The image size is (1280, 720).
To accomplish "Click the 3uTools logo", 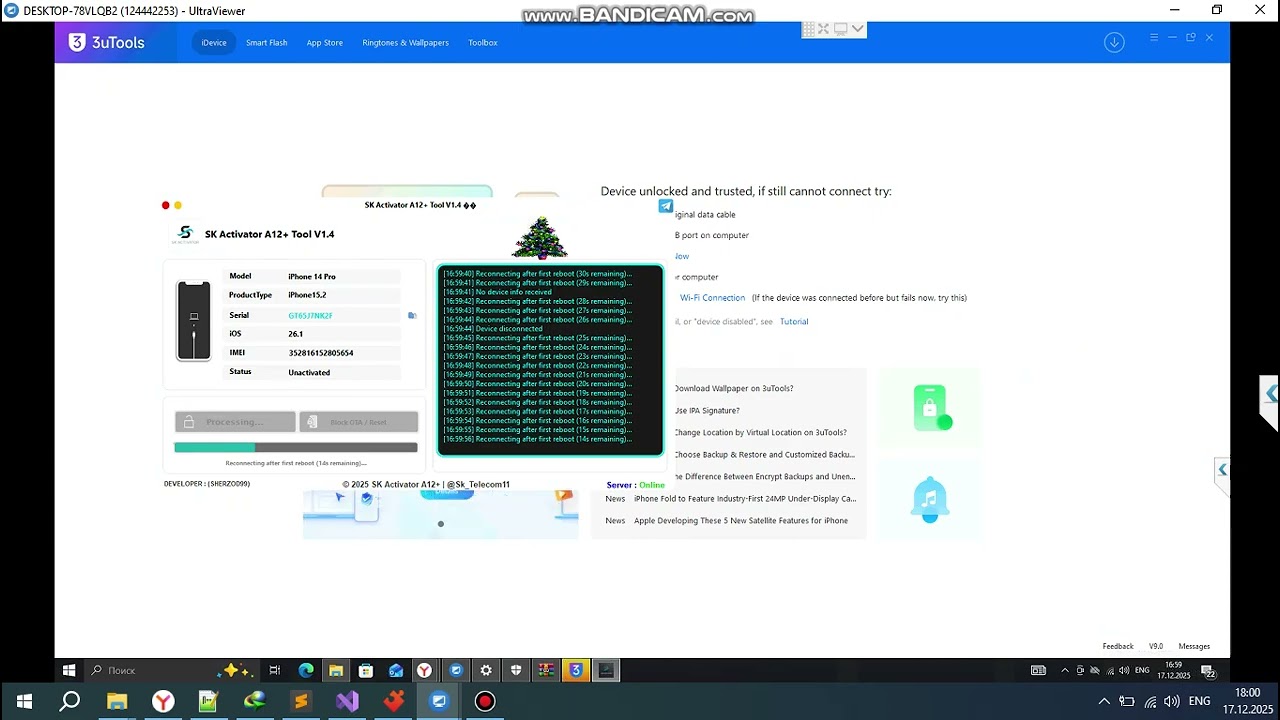I will [106, 42].
